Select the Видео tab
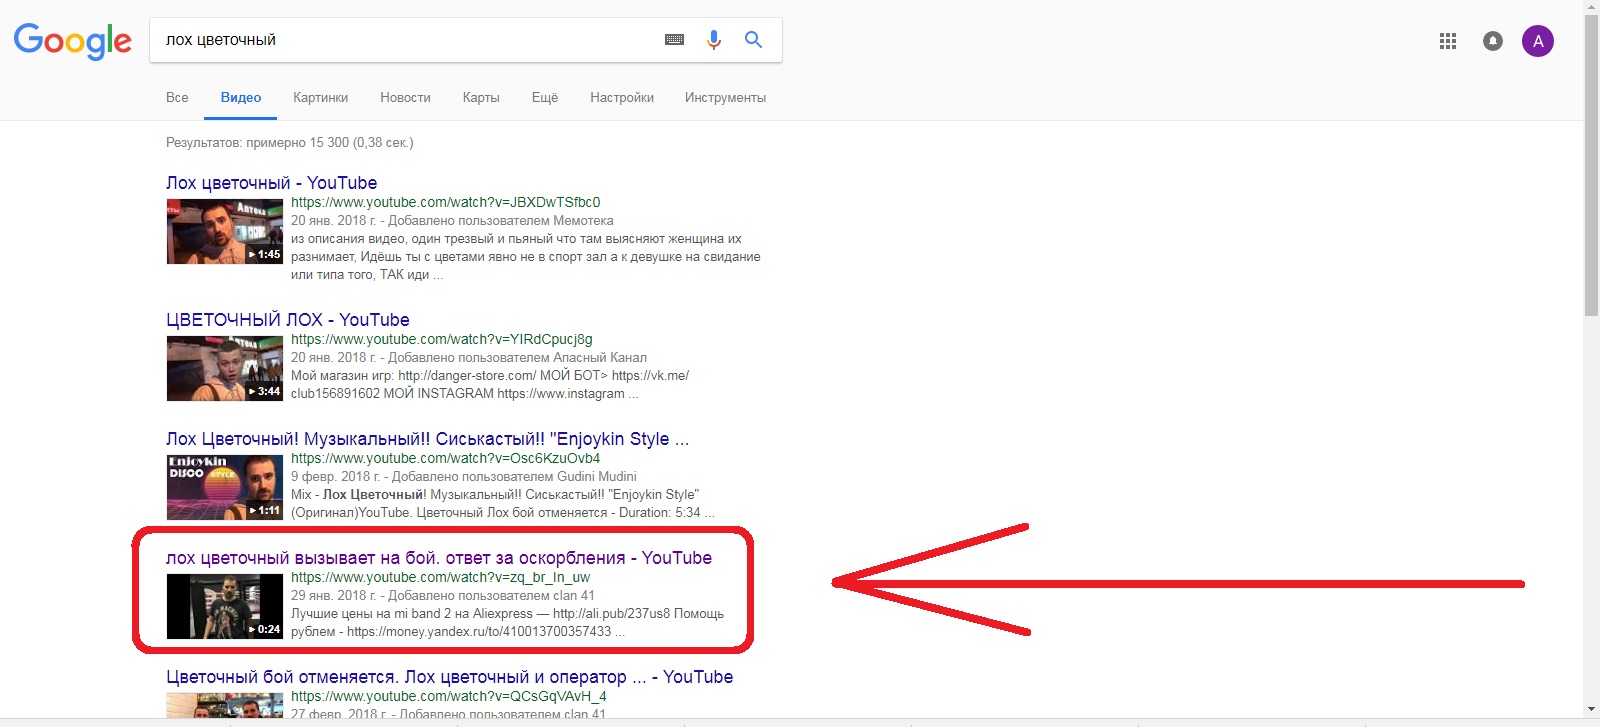 [x=241, y=97]
